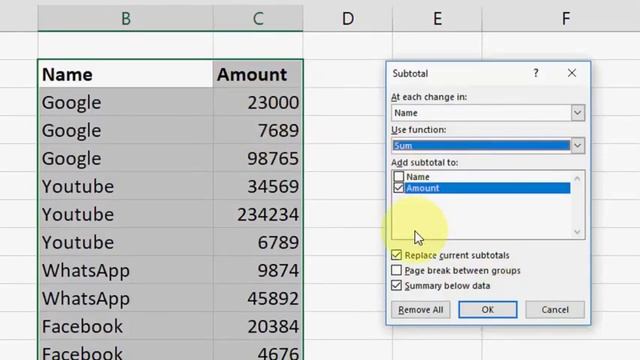640x360 pixels.
Task: Click the Cancel button
Action: (555, 310)
